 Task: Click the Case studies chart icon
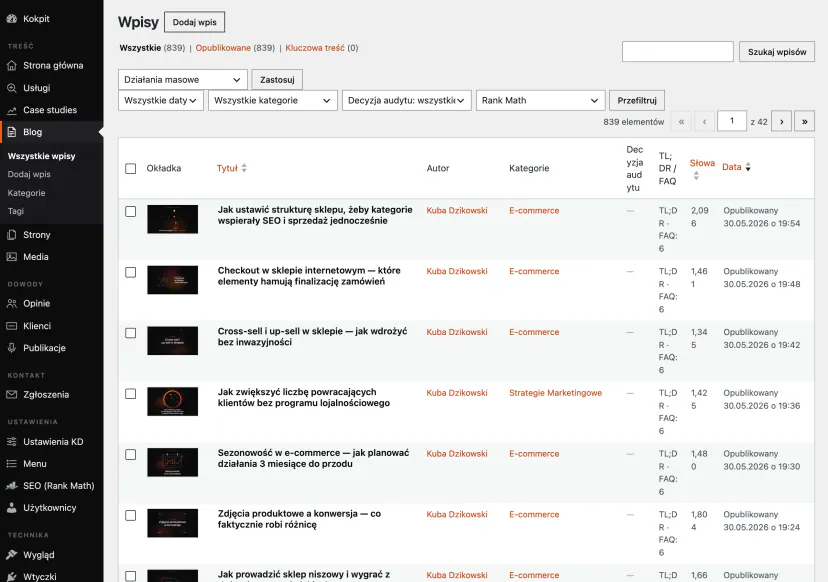pos(12,110)
